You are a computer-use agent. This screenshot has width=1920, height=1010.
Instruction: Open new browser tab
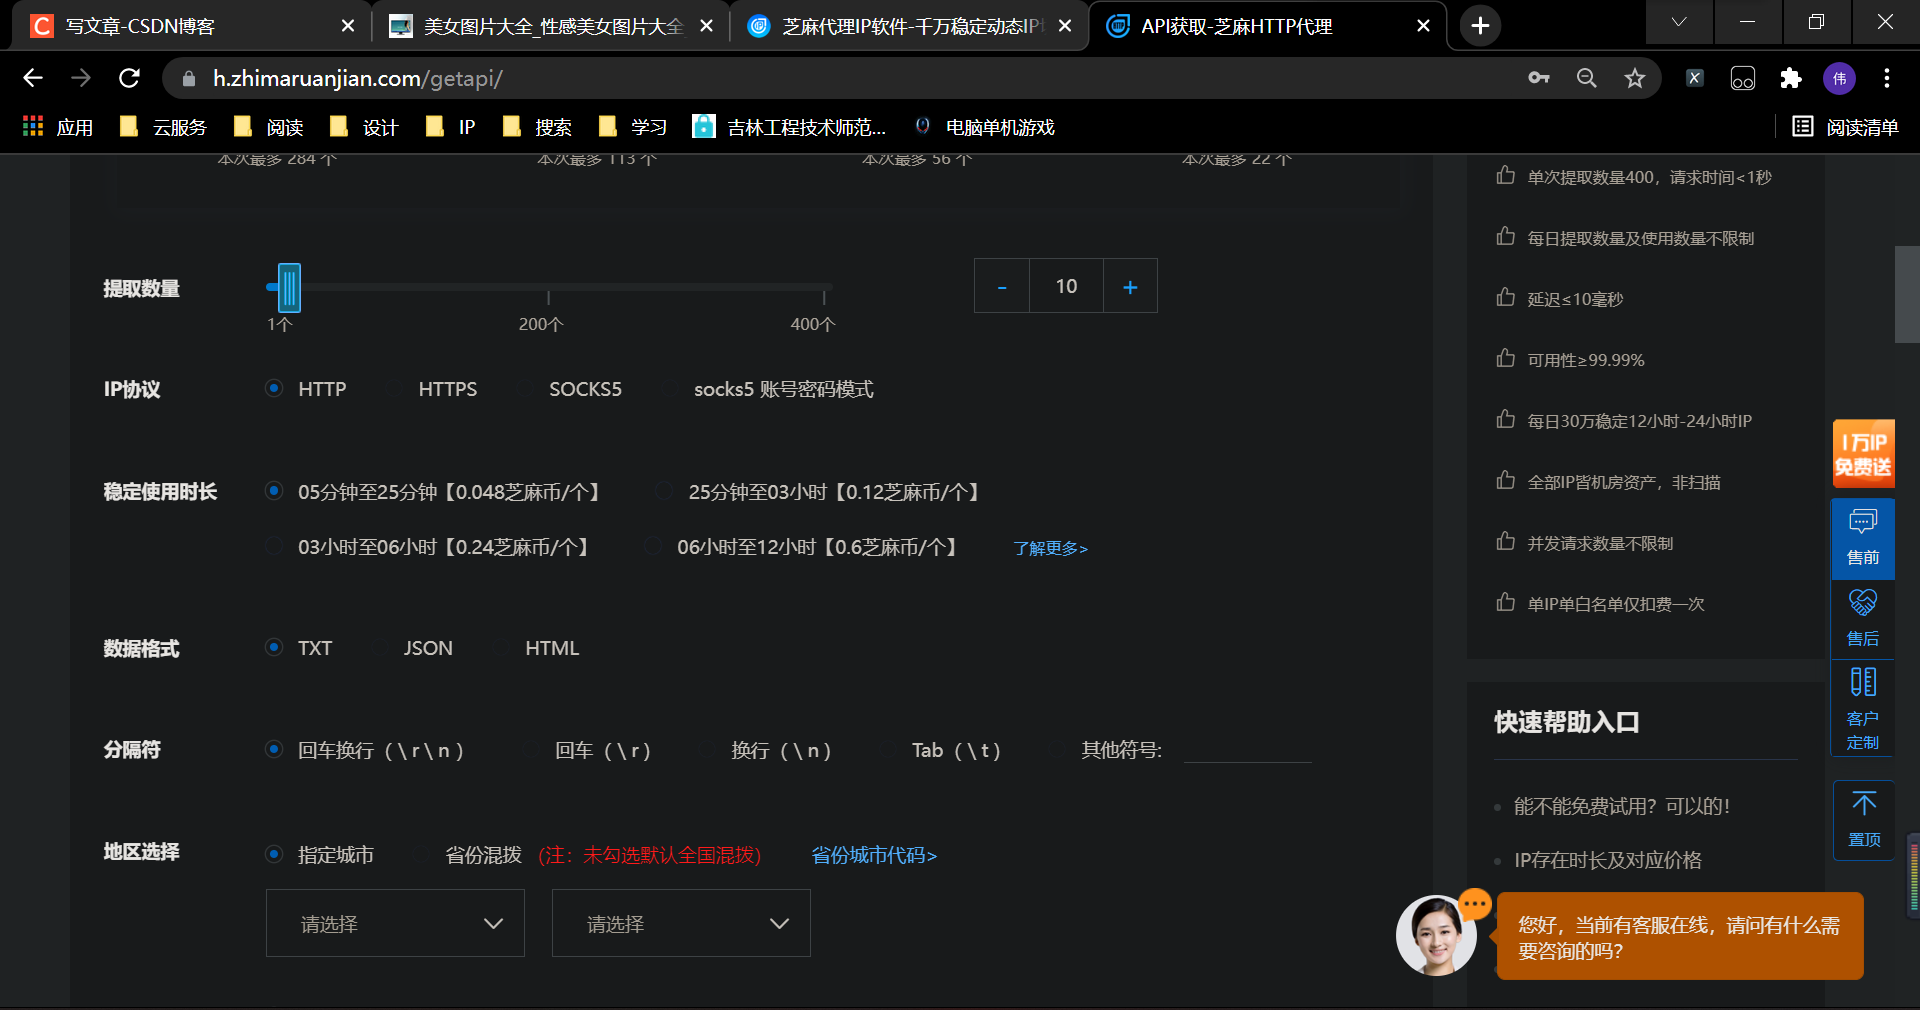click(x=1481, y=26)
